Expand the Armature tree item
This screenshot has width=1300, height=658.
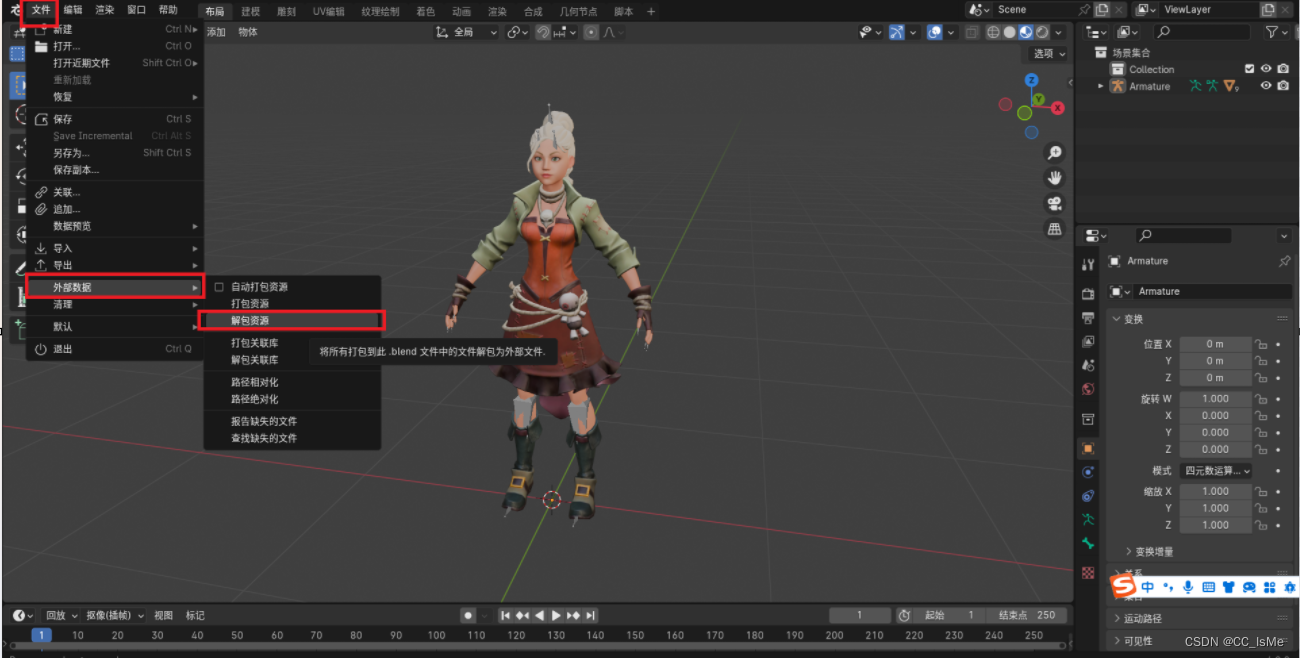(x=1101, y=86)
